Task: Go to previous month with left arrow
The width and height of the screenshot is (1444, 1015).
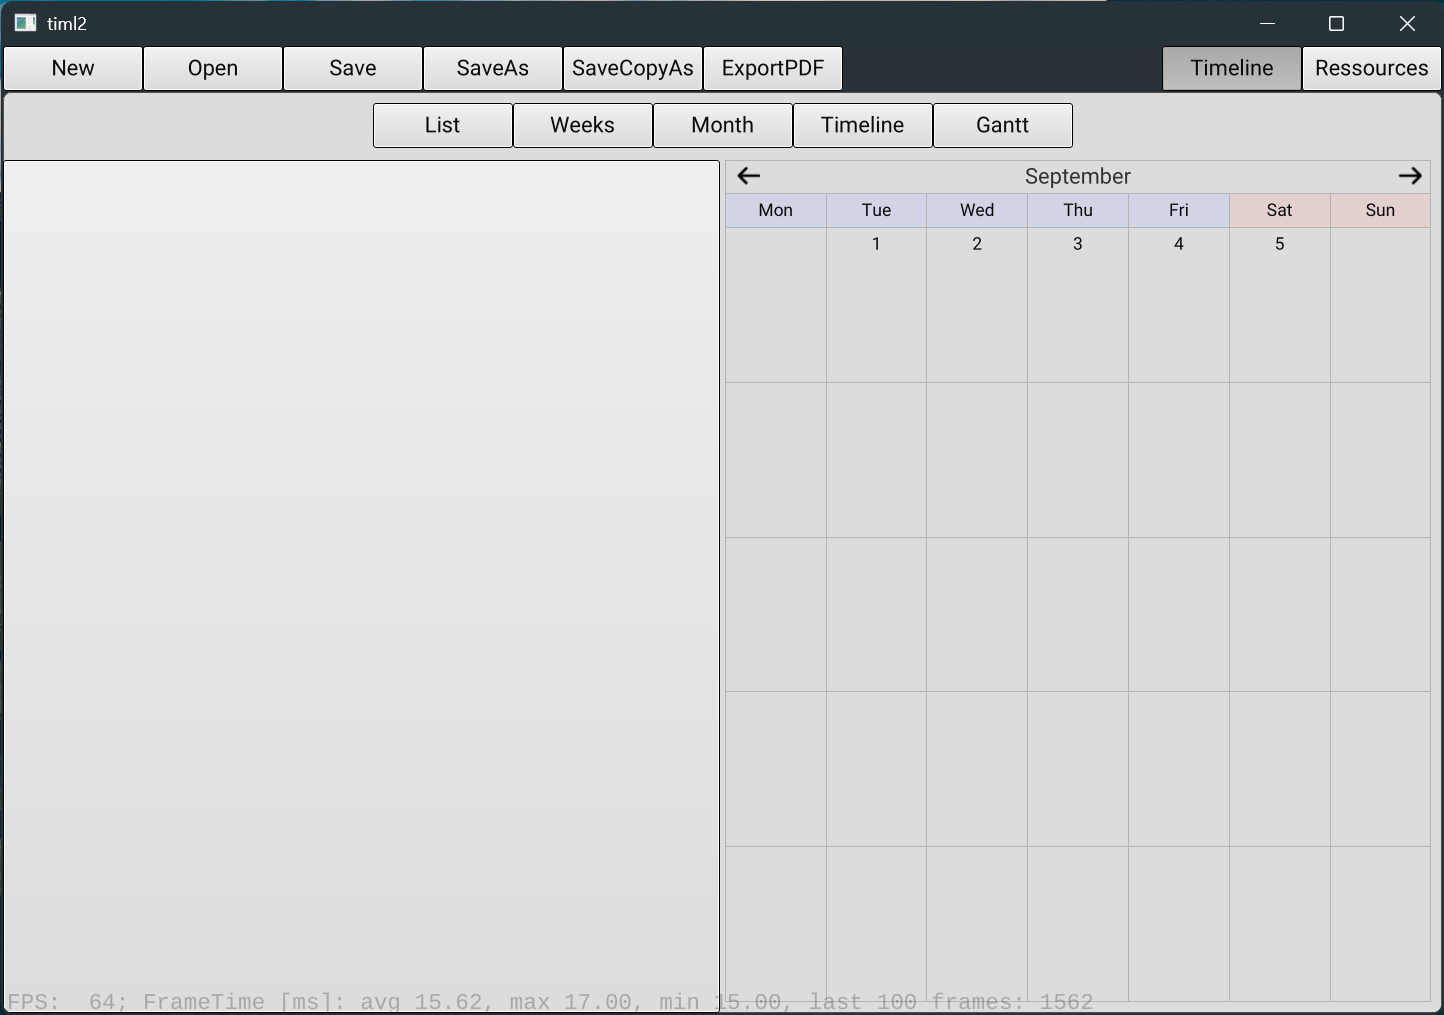Action: 749,177
